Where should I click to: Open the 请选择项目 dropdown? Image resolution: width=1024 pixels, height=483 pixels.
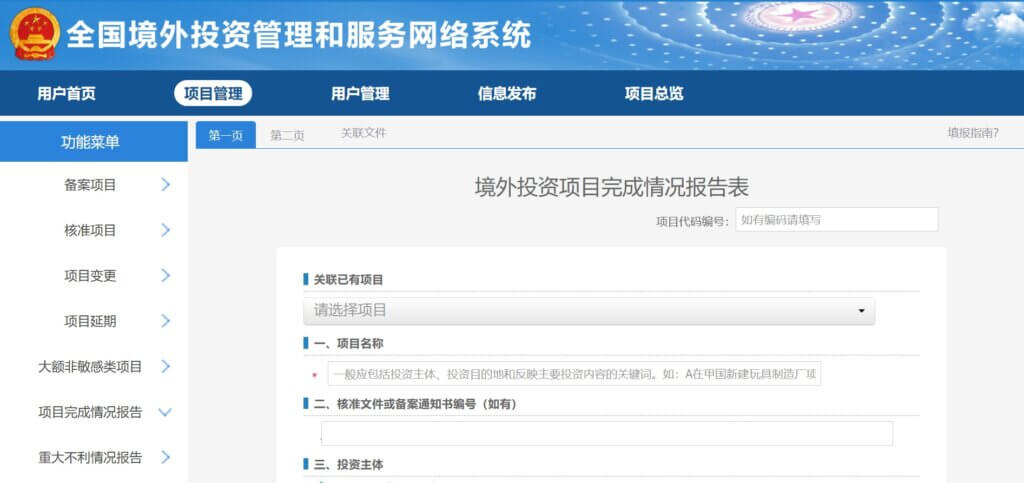pos(588,311)
